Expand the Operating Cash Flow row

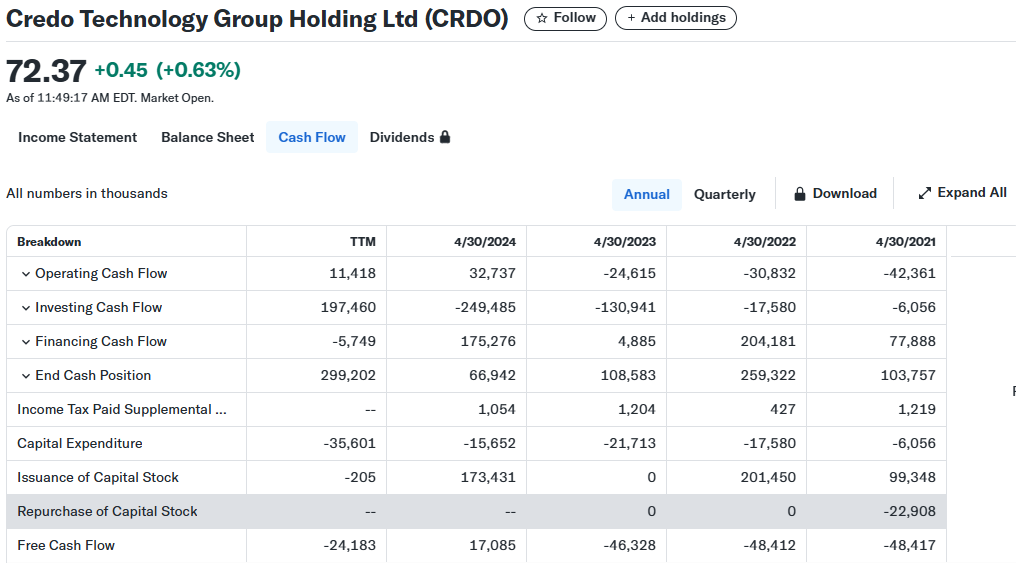[26, 274]
